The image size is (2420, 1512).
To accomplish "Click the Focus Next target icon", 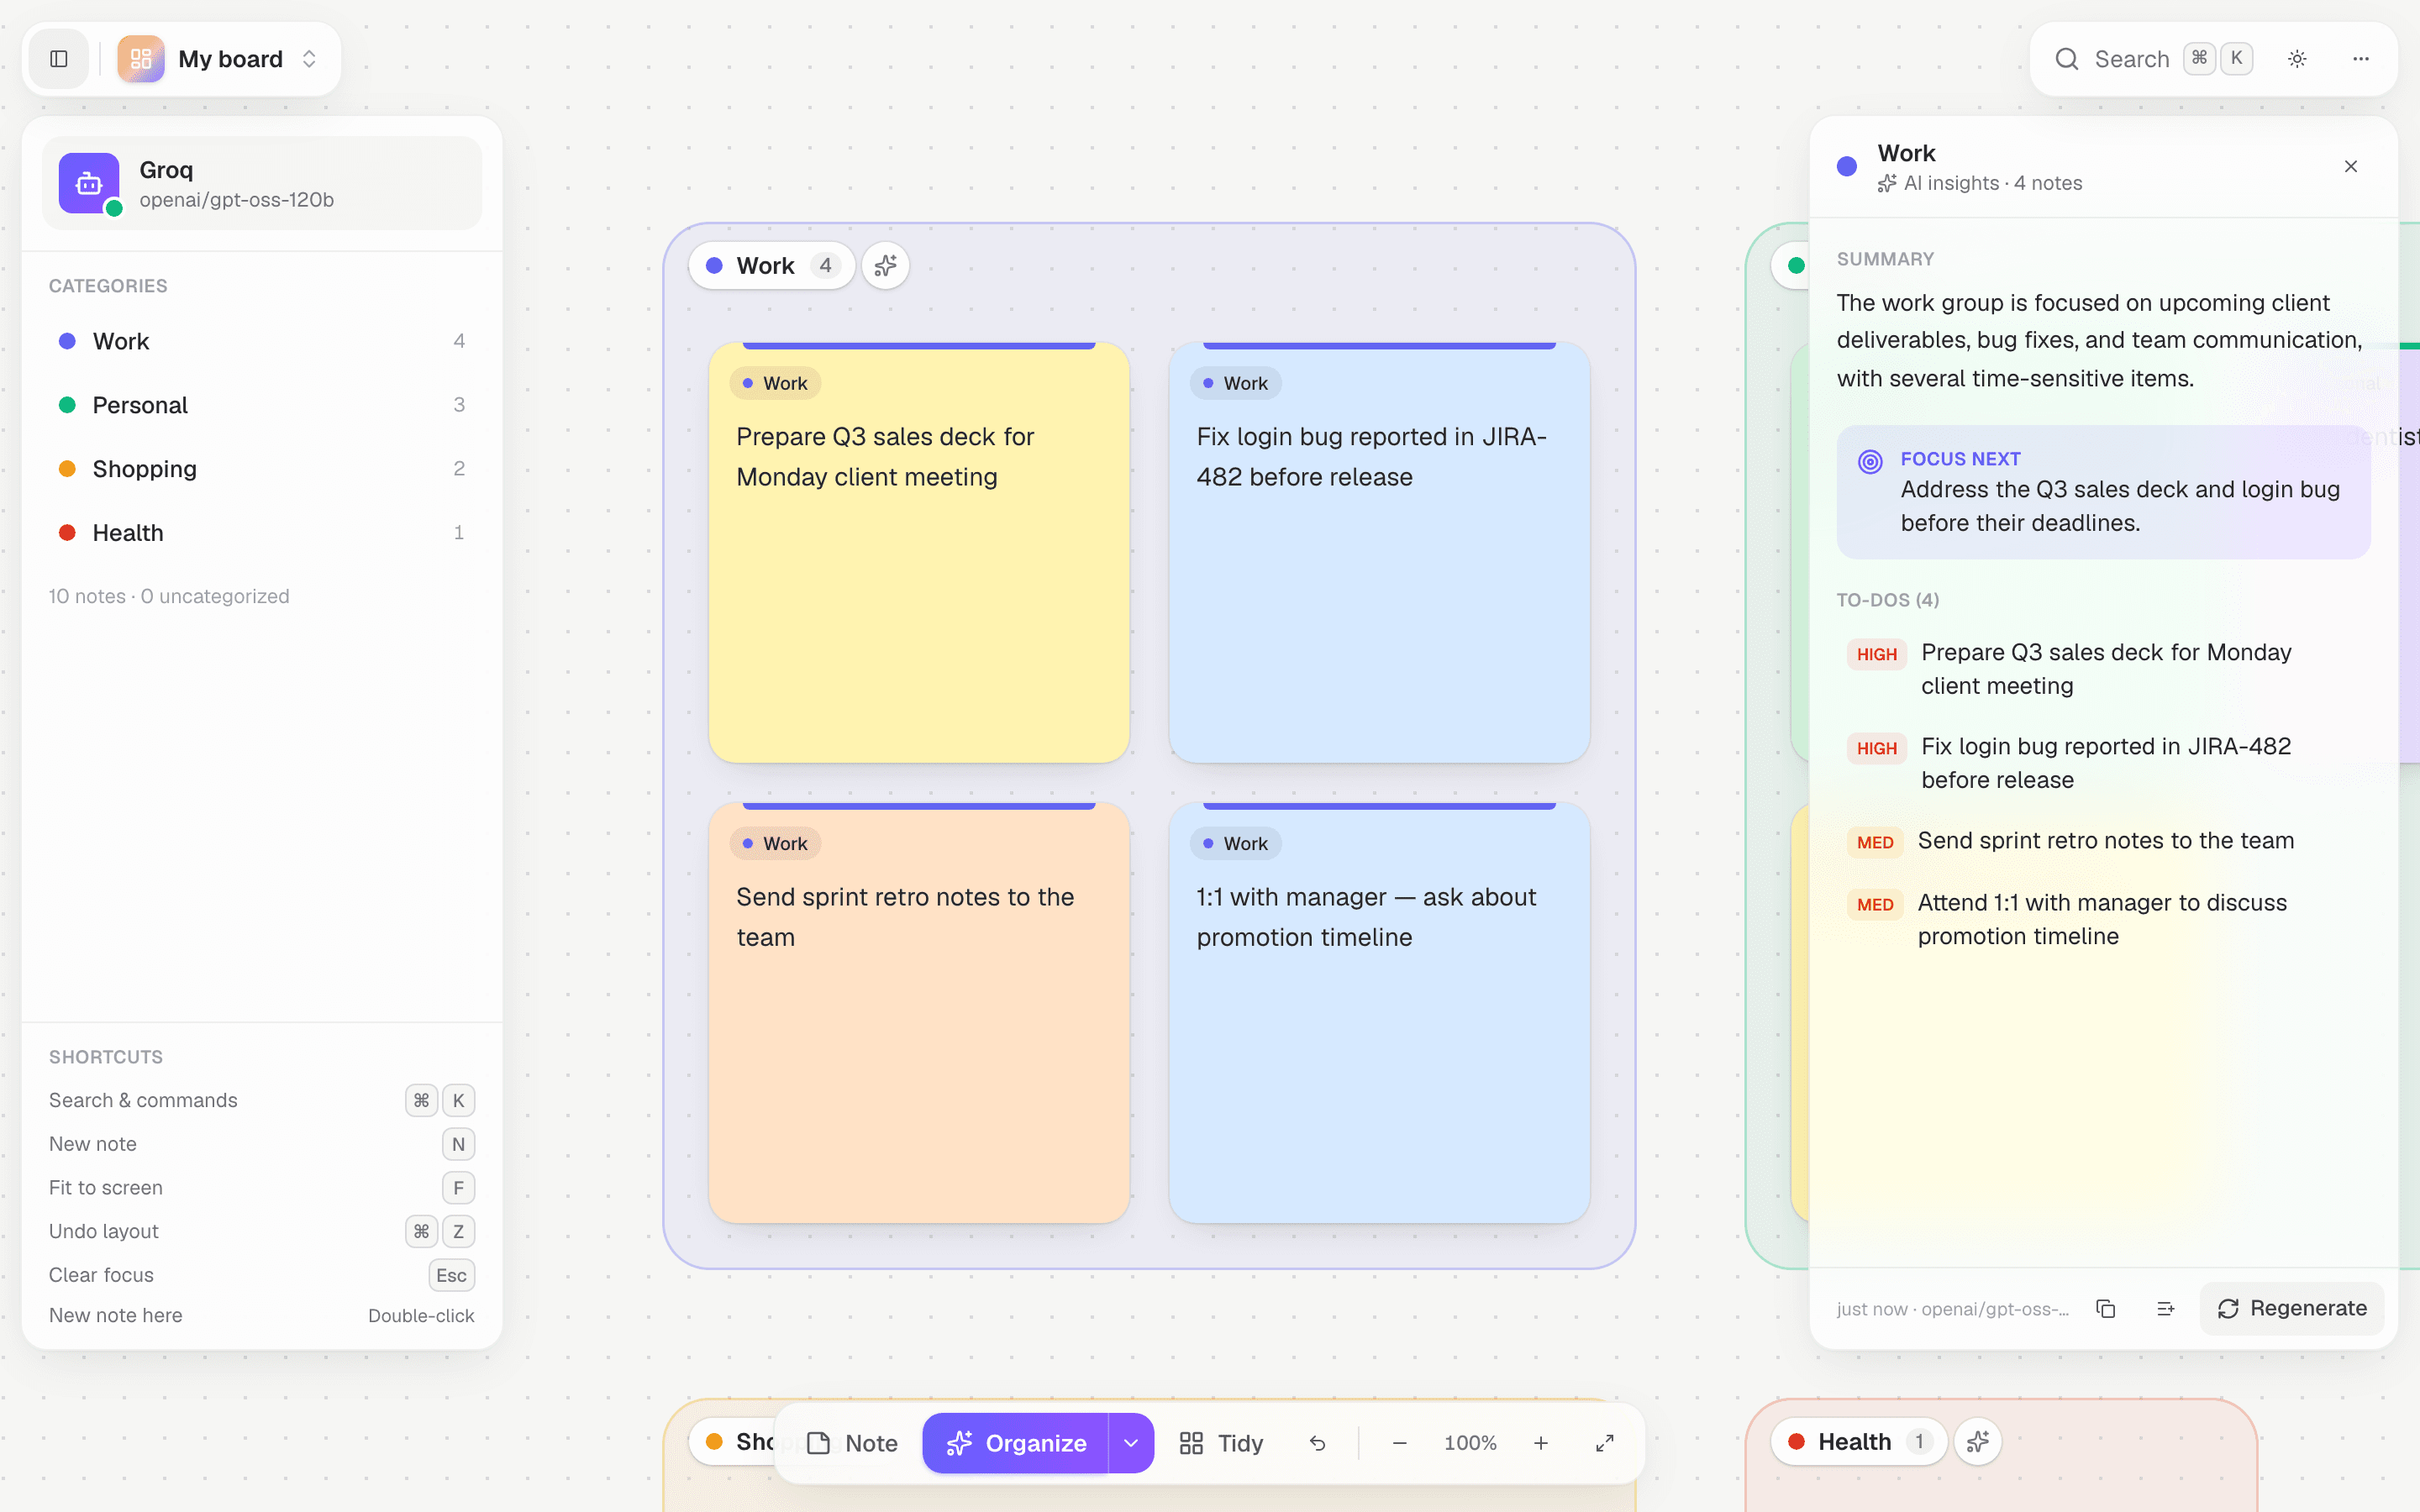I will click(1870, 461).
